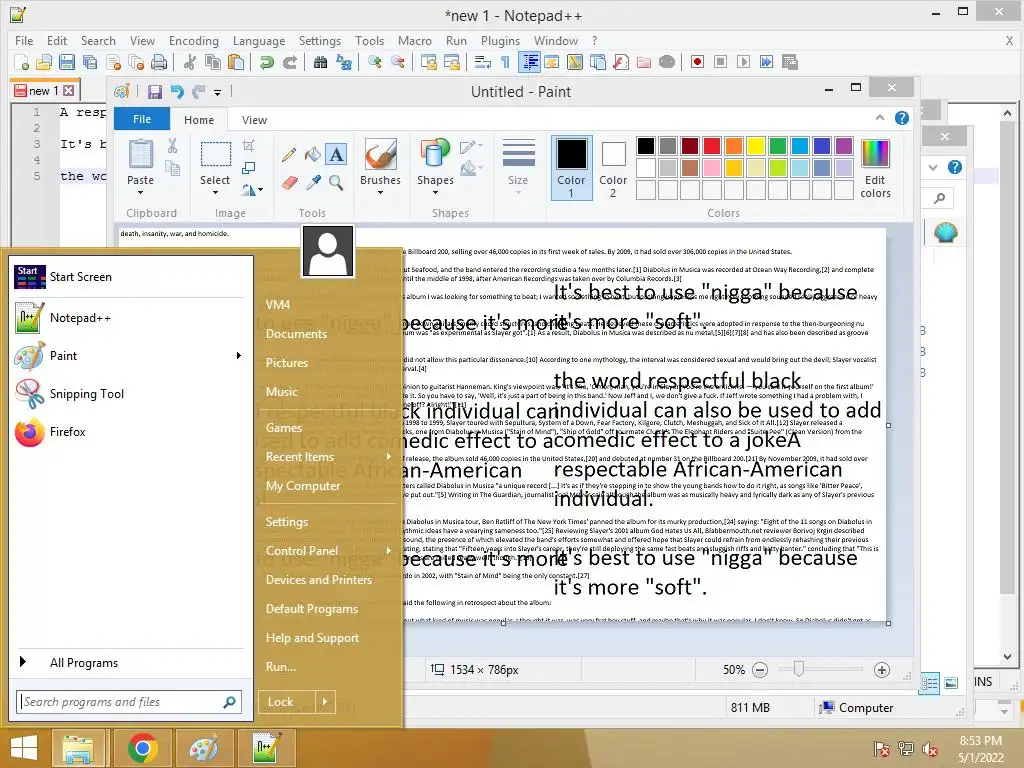The image size is (1024, 768).
Task: Click Notepad++ Find binoculars icon
Action: [x=320, y=62]
